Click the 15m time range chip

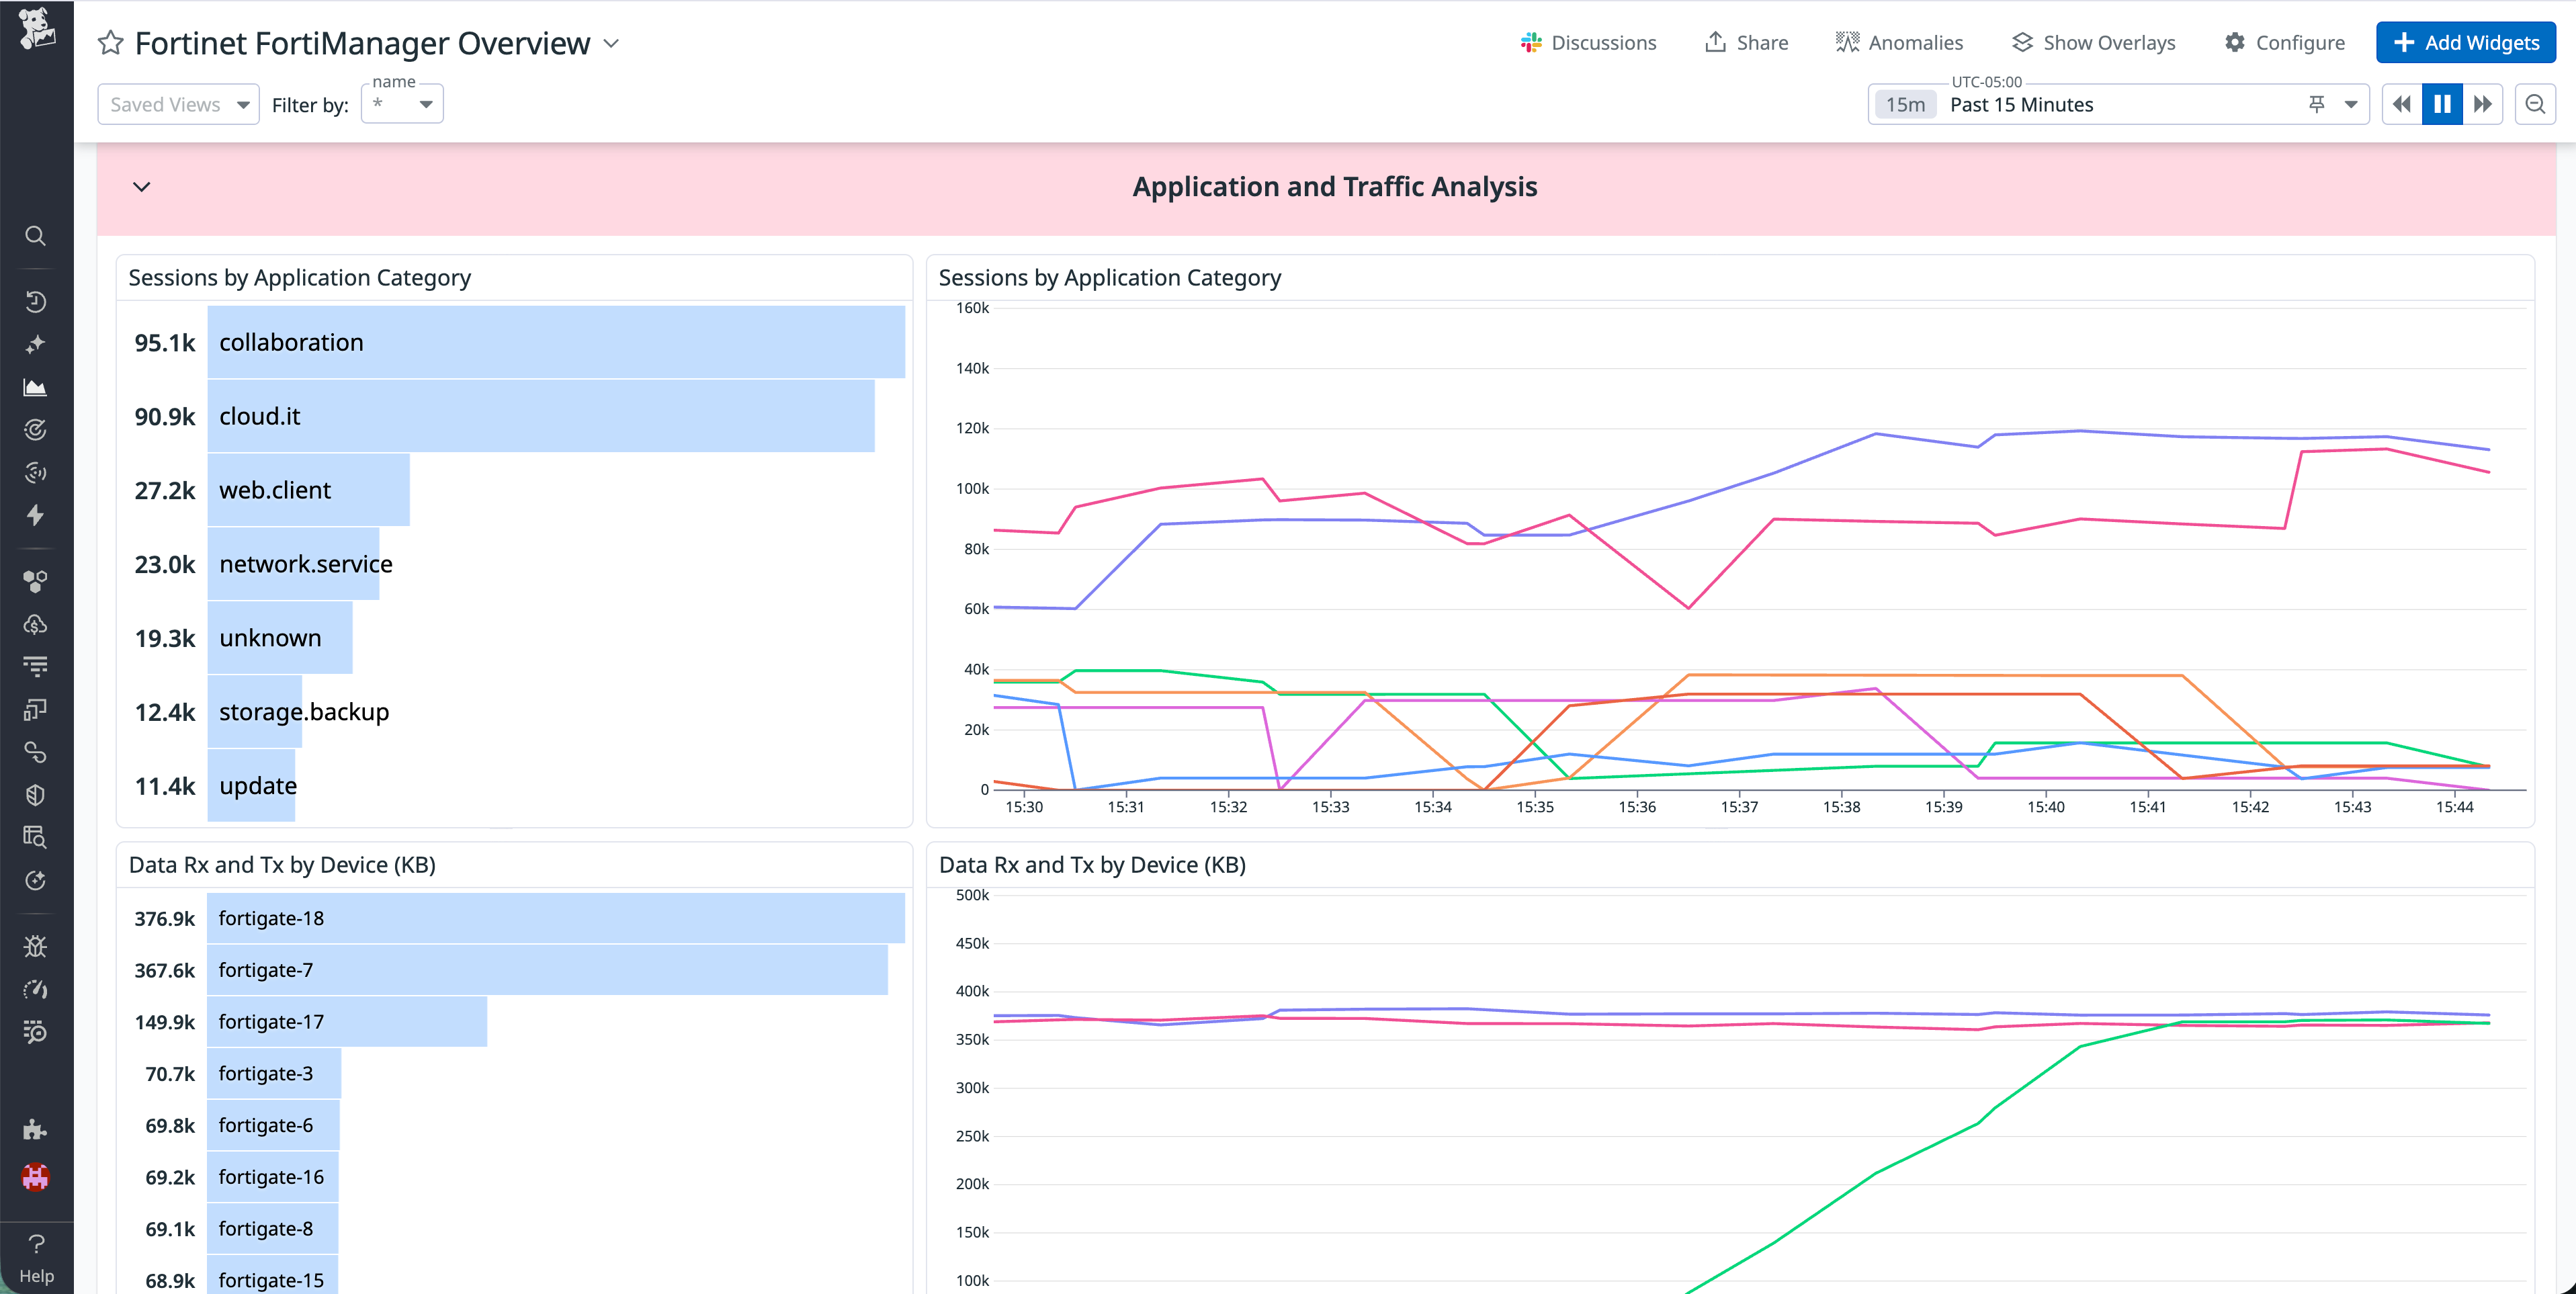1905,103
